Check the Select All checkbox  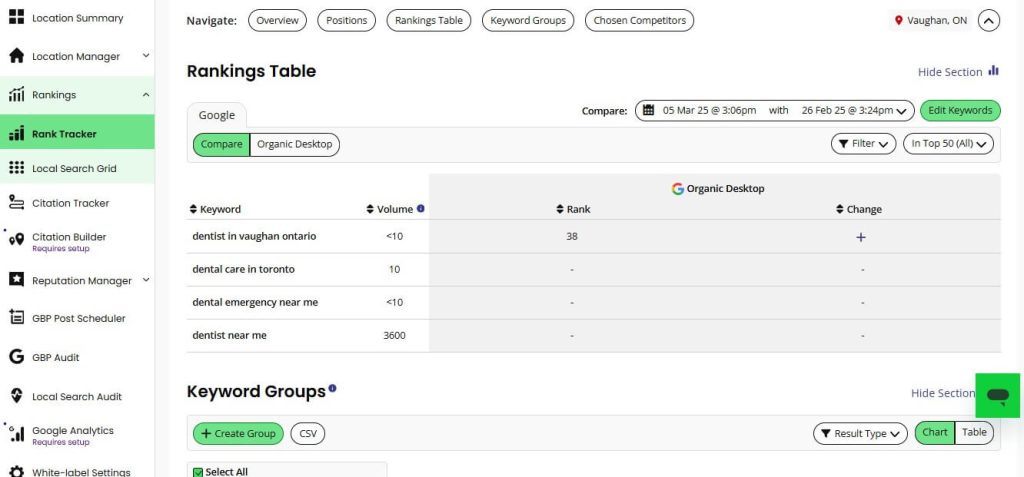198,472
